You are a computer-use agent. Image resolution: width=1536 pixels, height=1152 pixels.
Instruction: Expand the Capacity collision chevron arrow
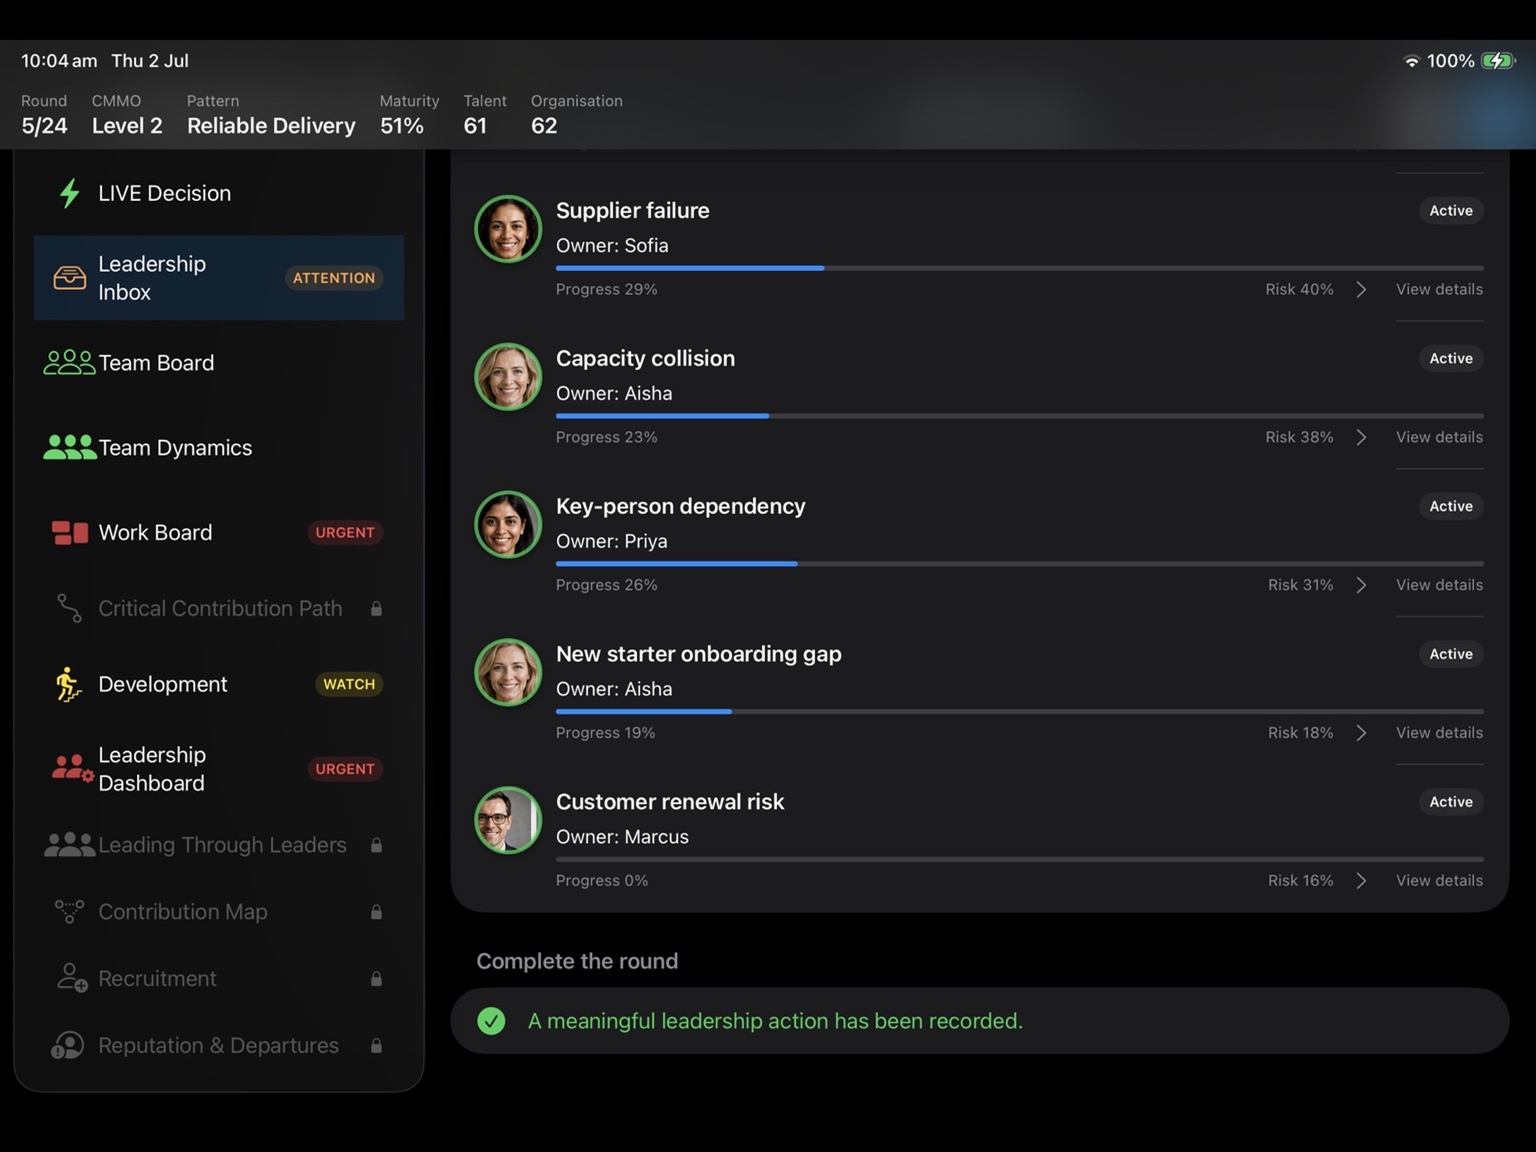pos(1361,437)
